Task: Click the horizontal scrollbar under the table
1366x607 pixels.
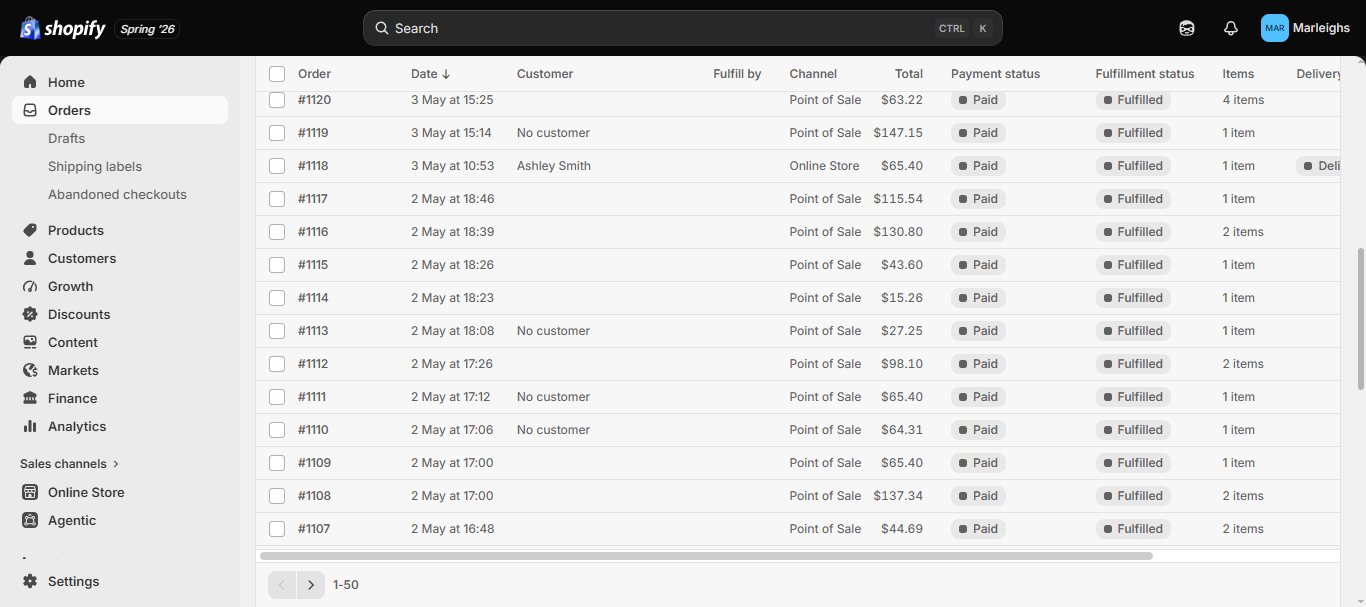Action: 706,555
